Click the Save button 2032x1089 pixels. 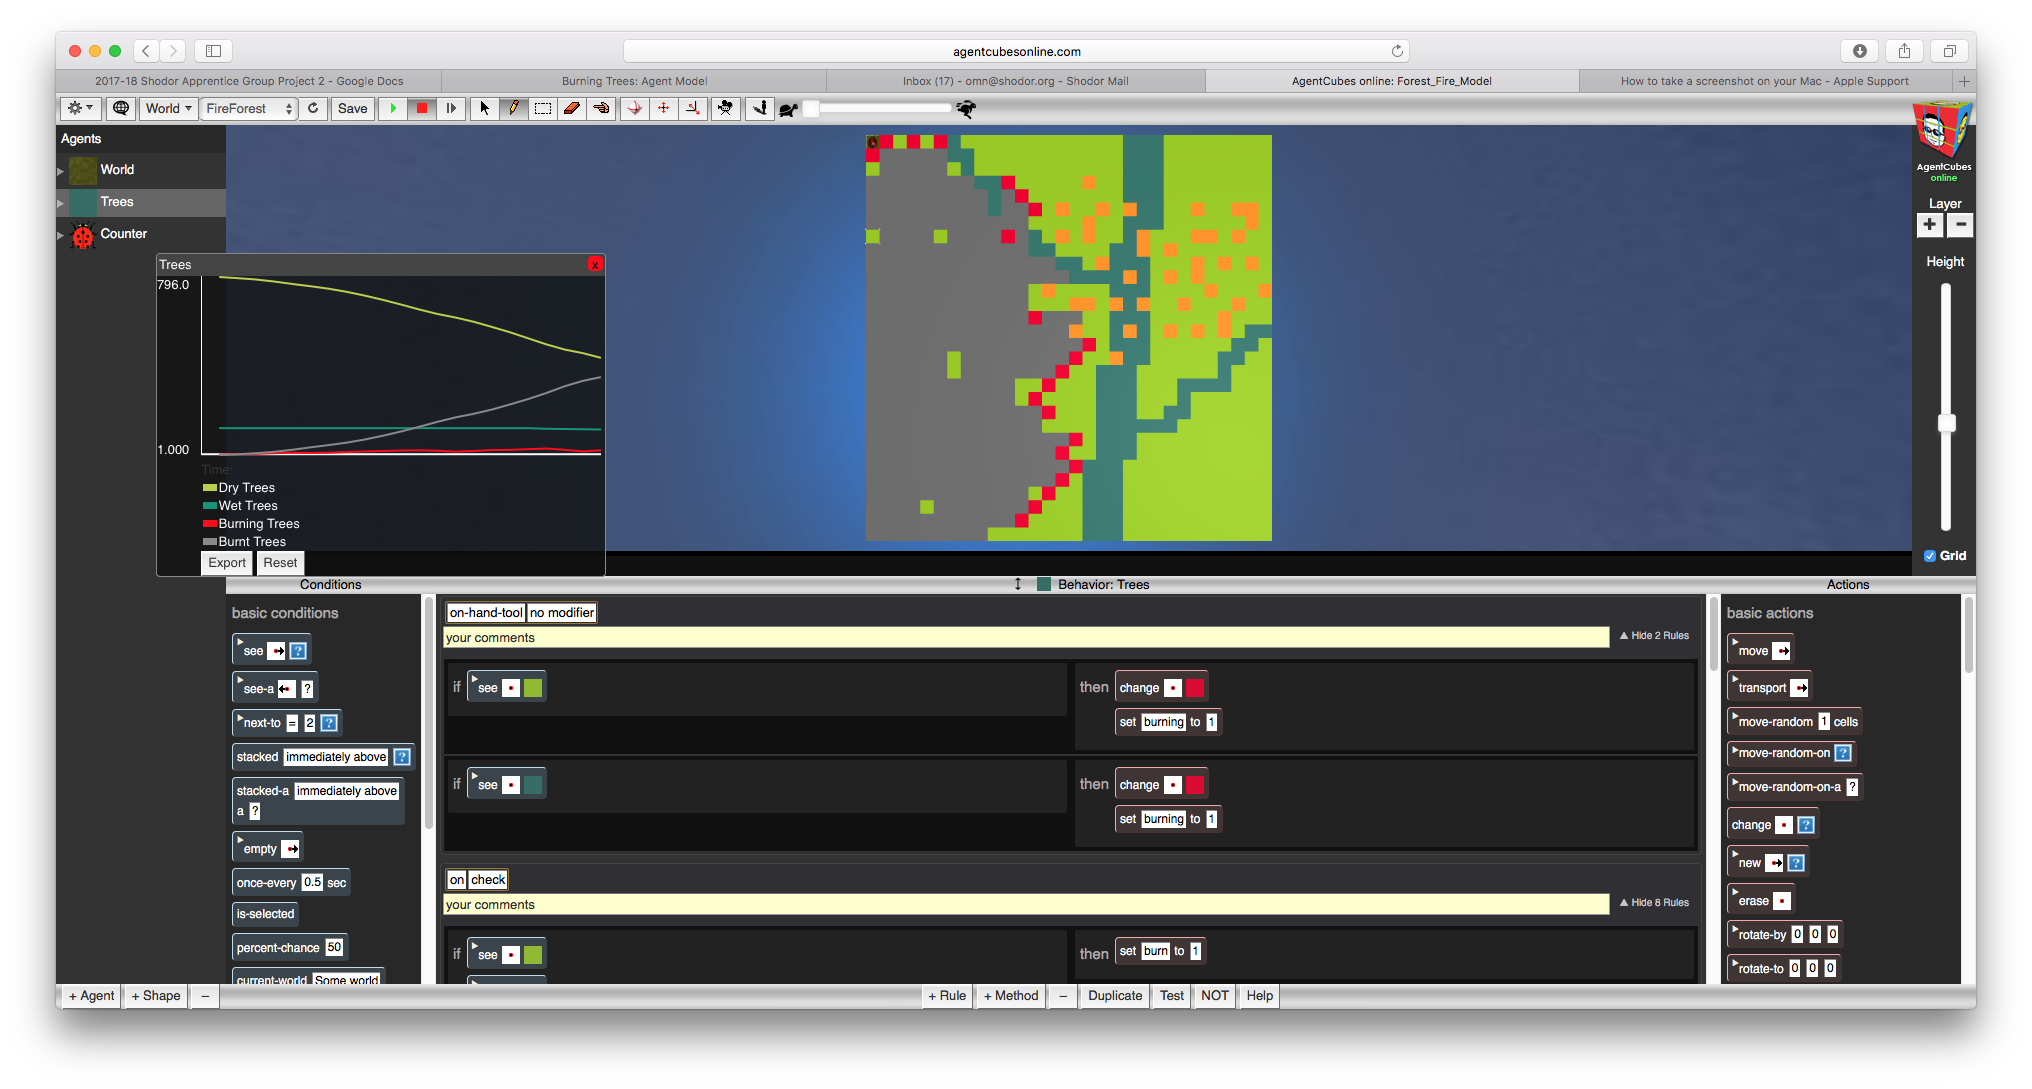pos(352,108)
